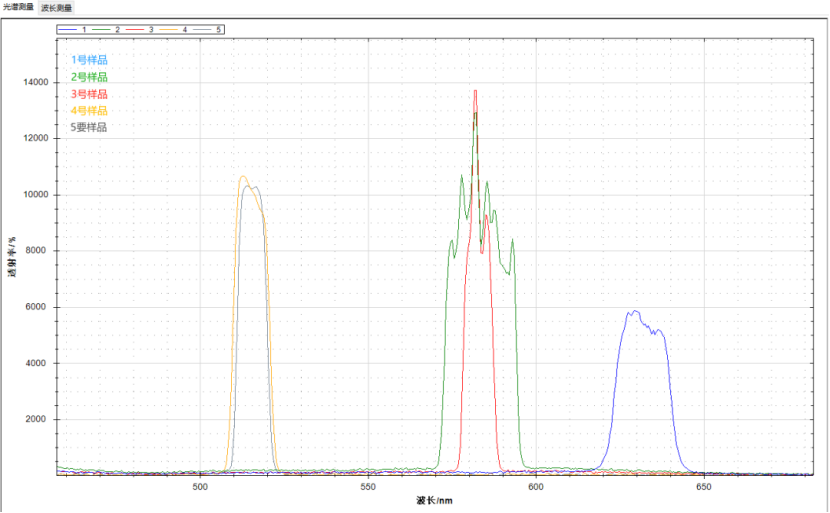This screenshot has width=830, height=513.
Task: Click the 2000 y-axis tick value
Action: pos(36,419)
